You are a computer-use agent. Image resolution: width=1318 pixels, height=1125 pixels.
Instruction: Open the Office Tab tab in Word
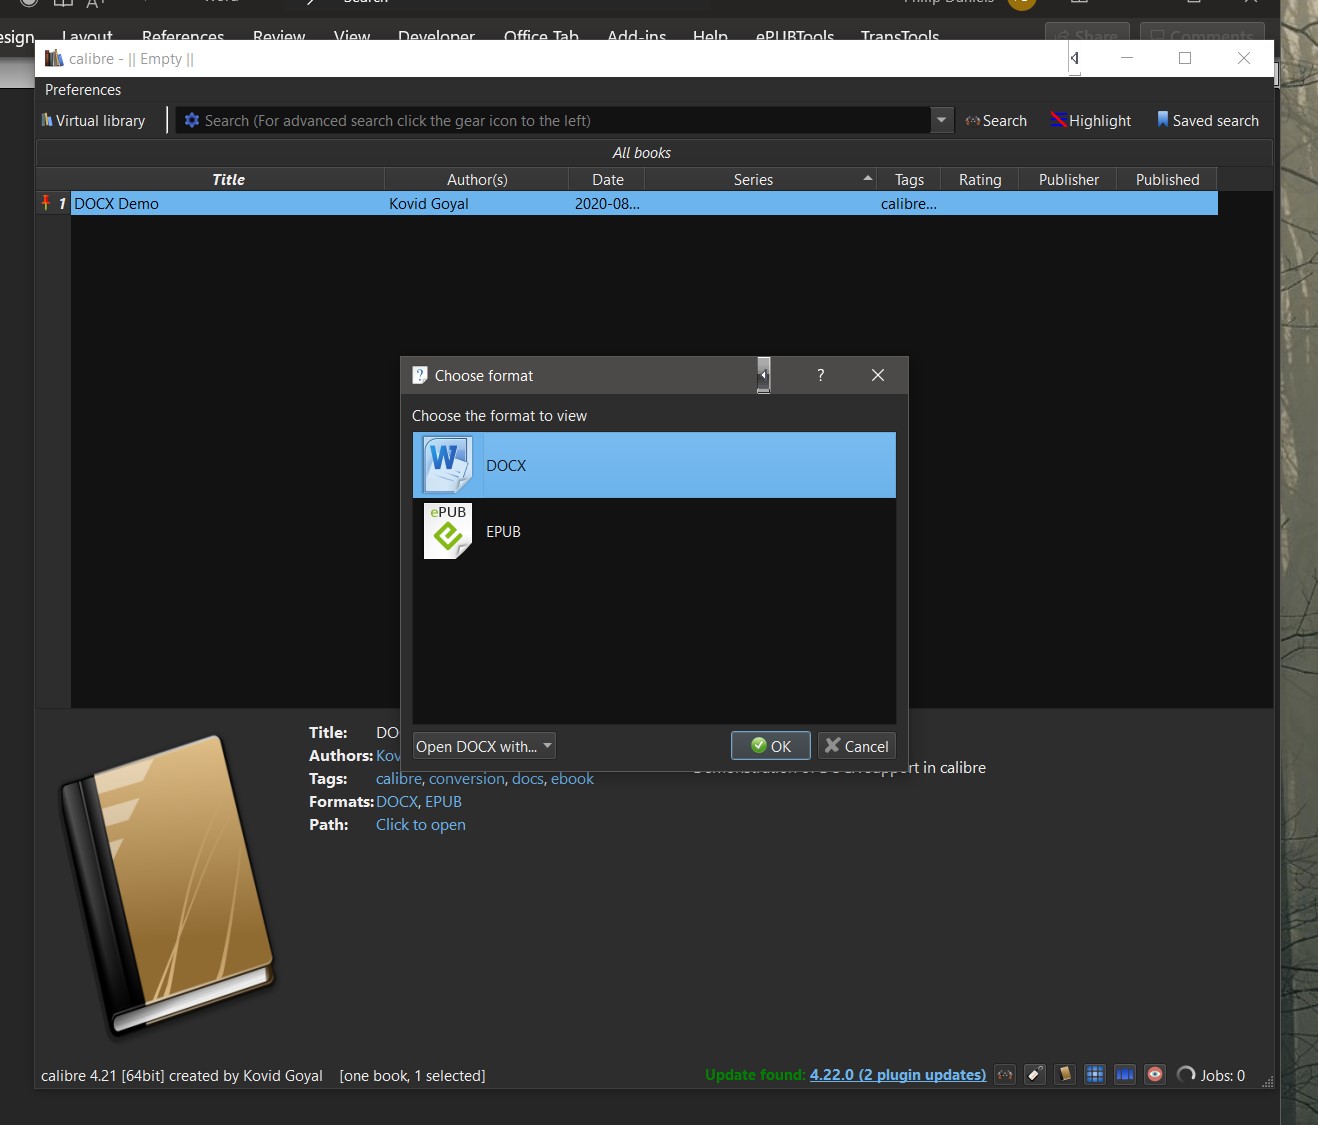point(541,36)
